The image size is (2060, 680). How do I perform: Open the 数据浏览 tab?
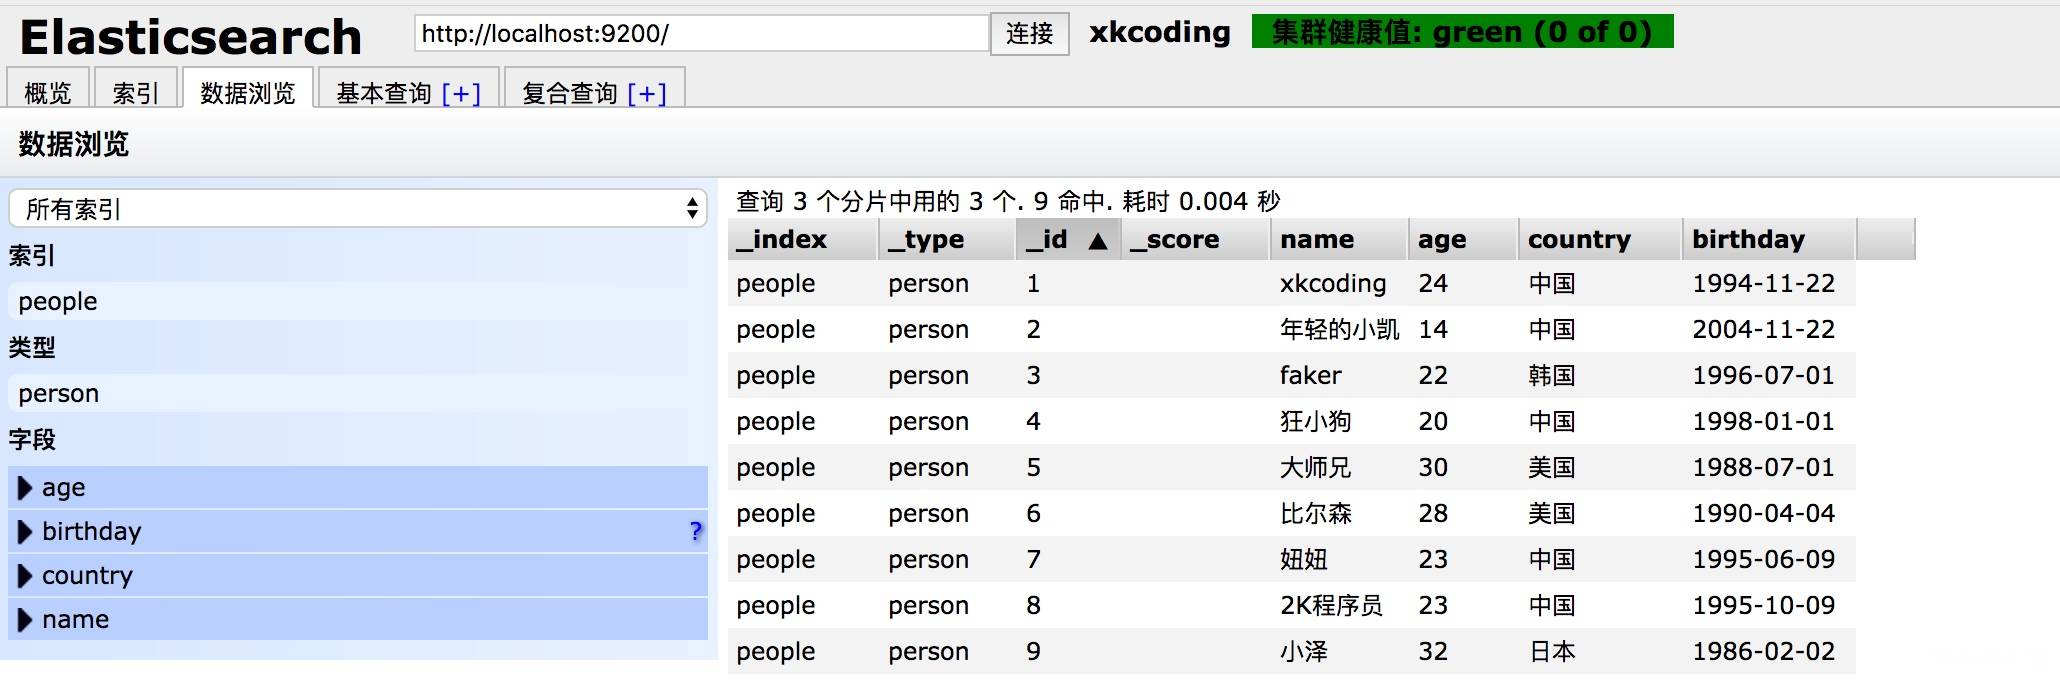247,93
